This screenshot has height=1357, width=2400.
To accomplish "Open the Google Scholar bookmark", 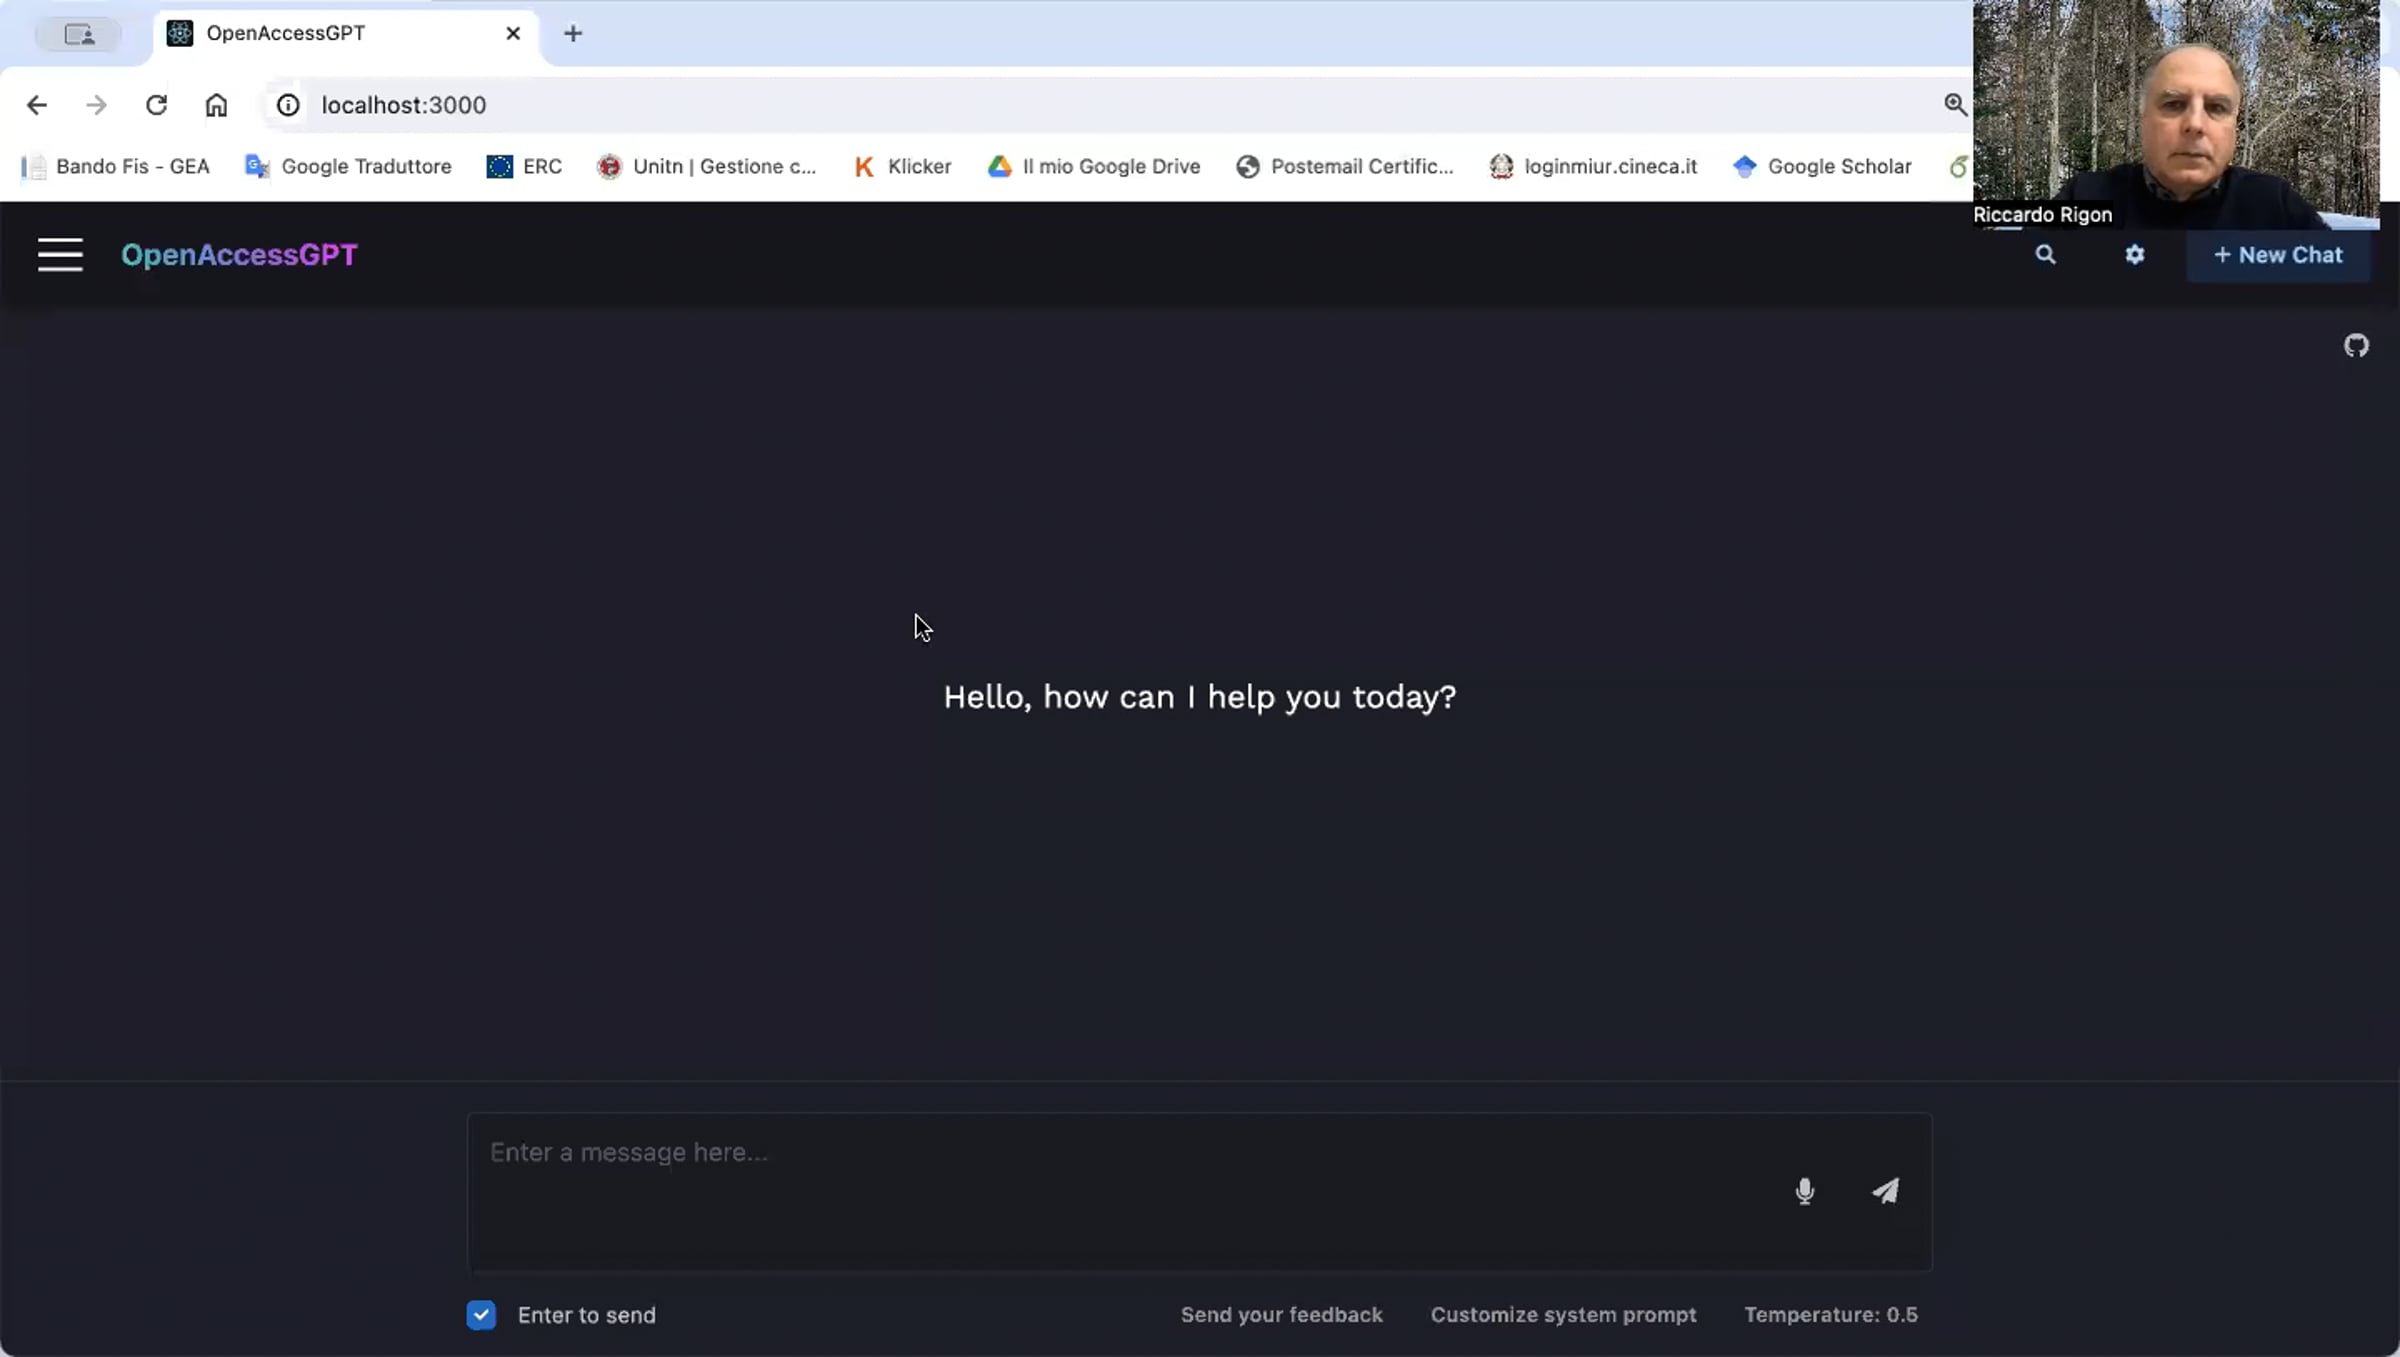I will pyautogui.click(x=1822, y=167).
